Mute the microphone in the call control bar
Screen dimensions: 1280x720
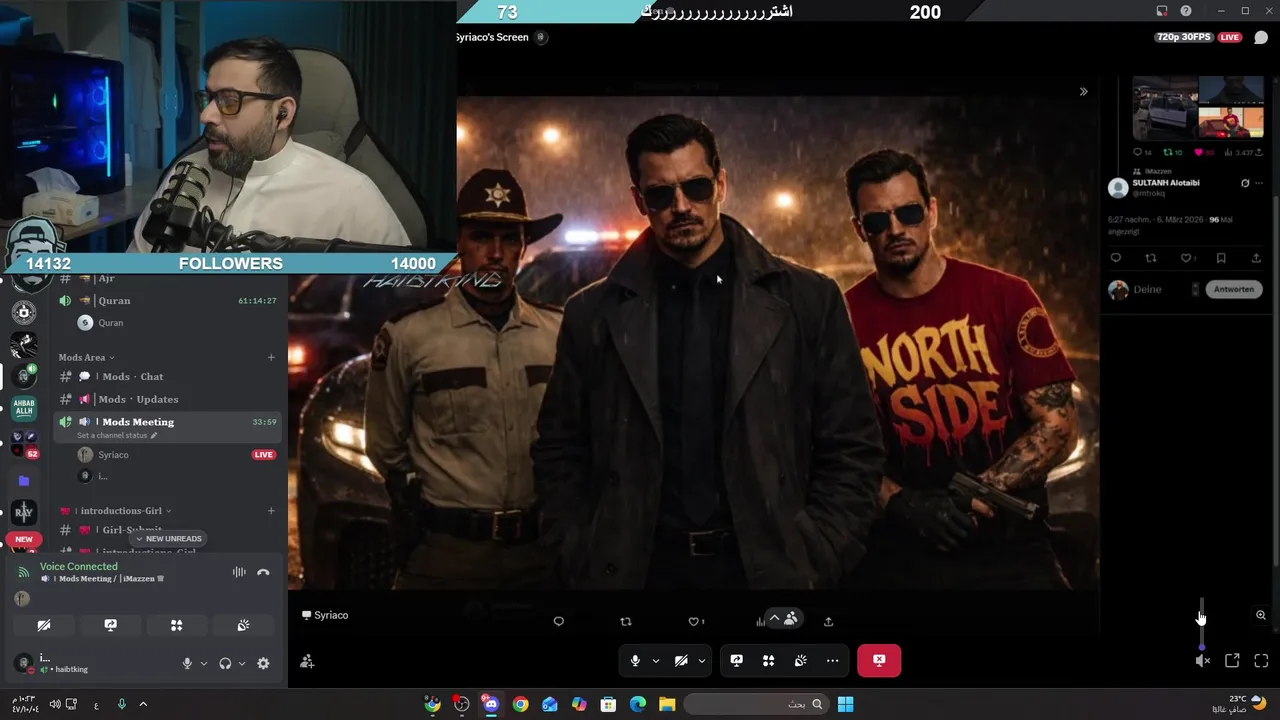tap(635, 660)
